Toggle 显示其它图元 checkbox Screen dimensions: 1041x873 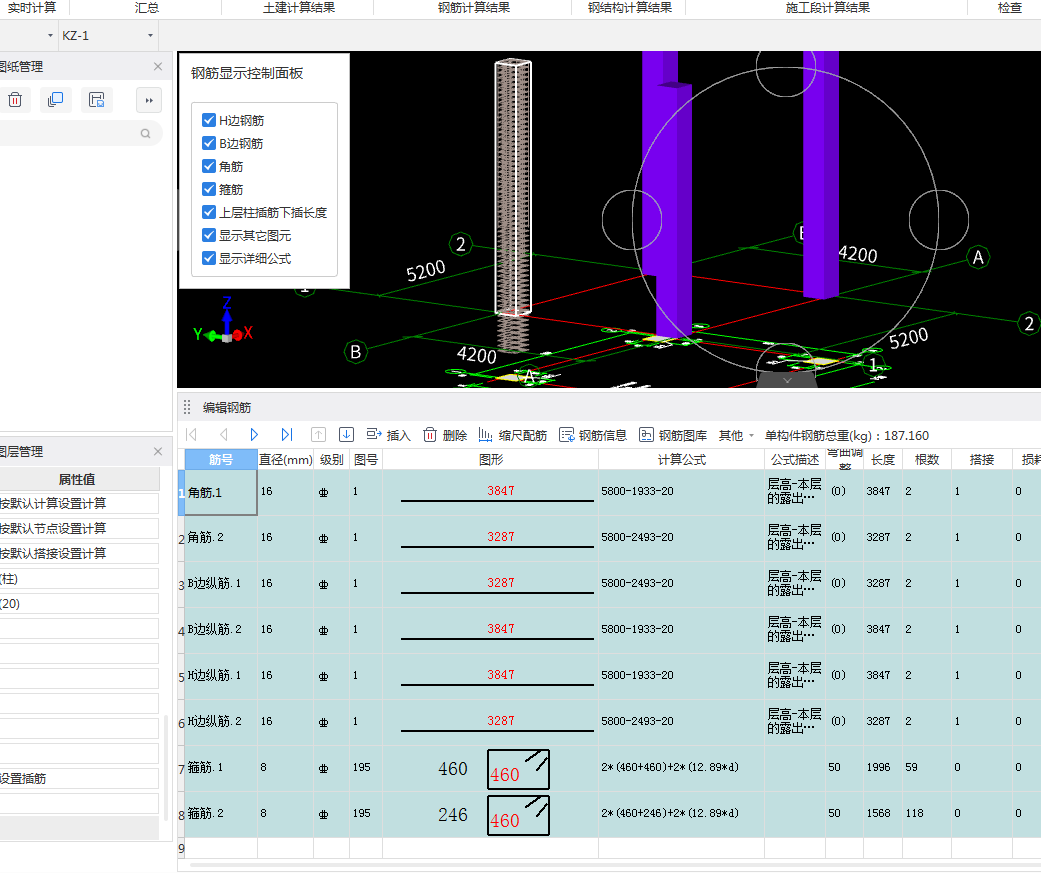coord(208,235)
